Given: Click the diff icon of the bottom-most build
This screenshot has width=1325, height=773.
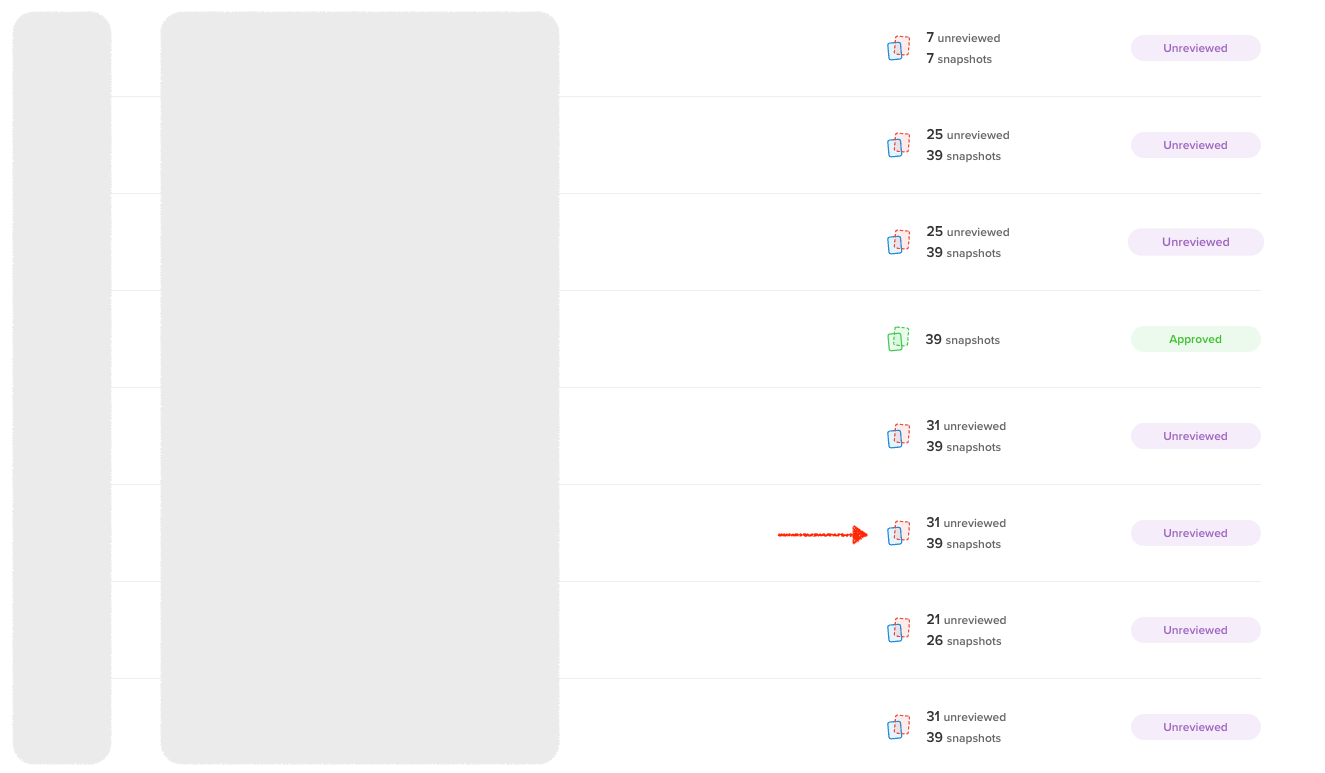Looking at the screenshot, I should pyautogui.click(x=898, y=727).
